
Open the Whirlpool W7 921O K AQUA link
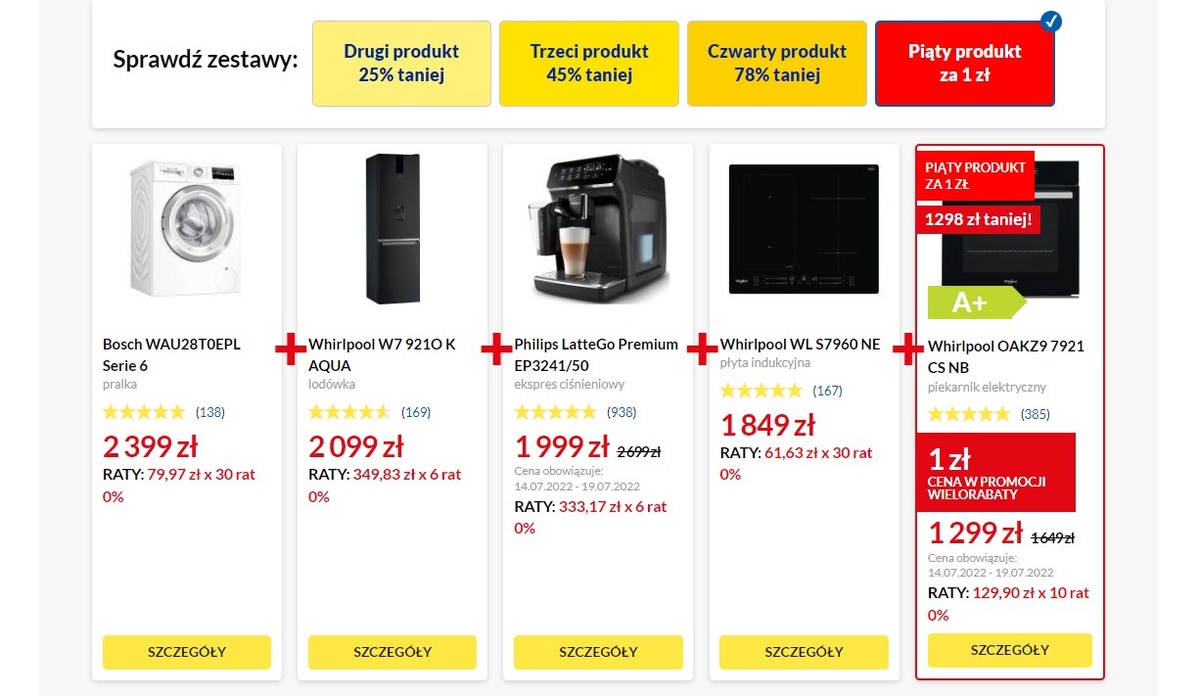[382, 355]
